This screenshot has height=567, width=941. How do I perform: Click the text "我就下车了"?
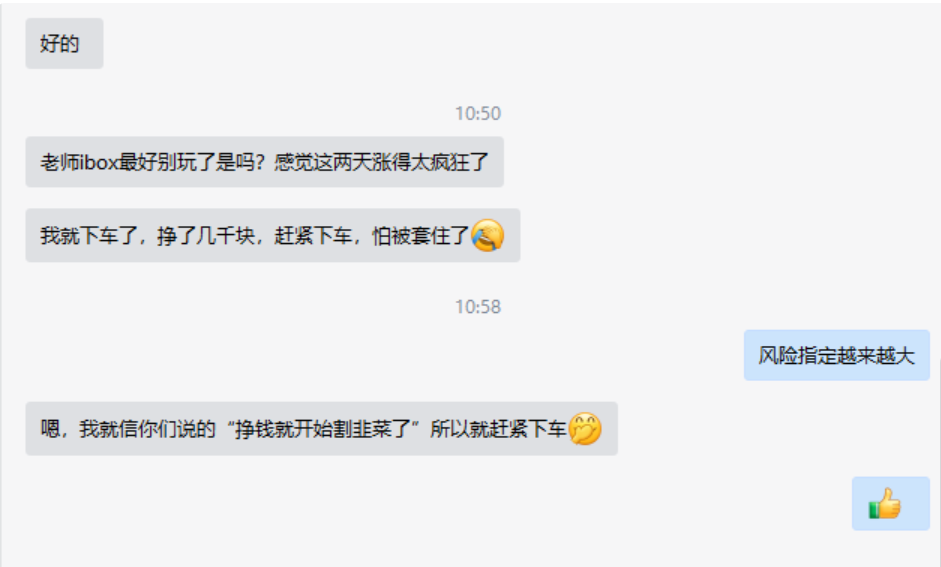click(89, 236)
